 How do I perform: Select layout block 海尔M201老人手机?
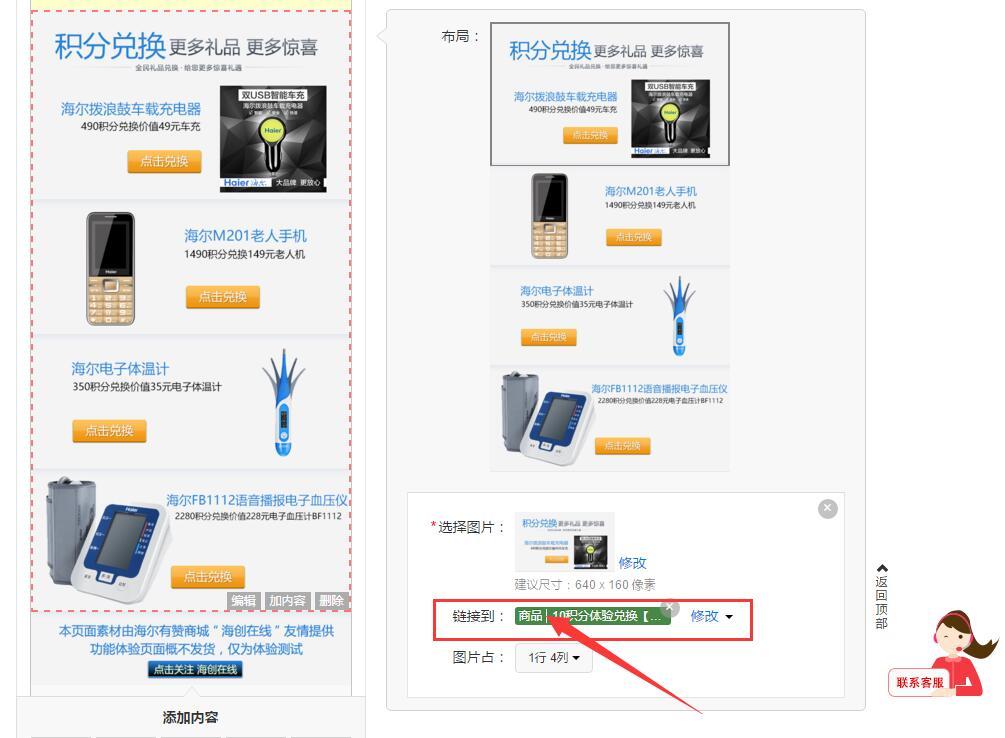(x=610, y=216)
